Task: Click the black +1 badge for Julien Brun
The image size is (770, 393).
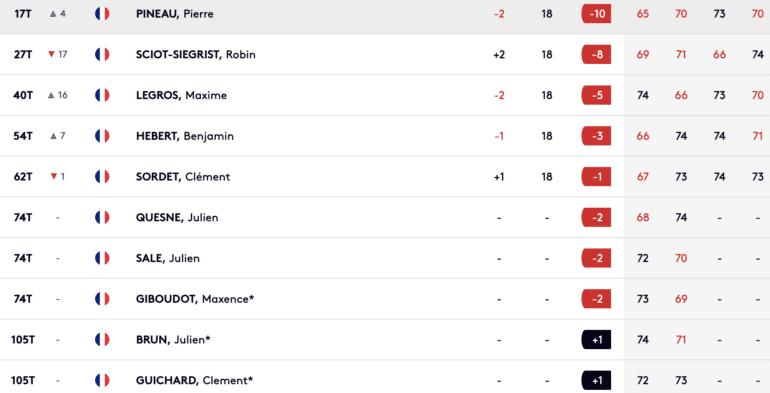Action: pos(596,339)
